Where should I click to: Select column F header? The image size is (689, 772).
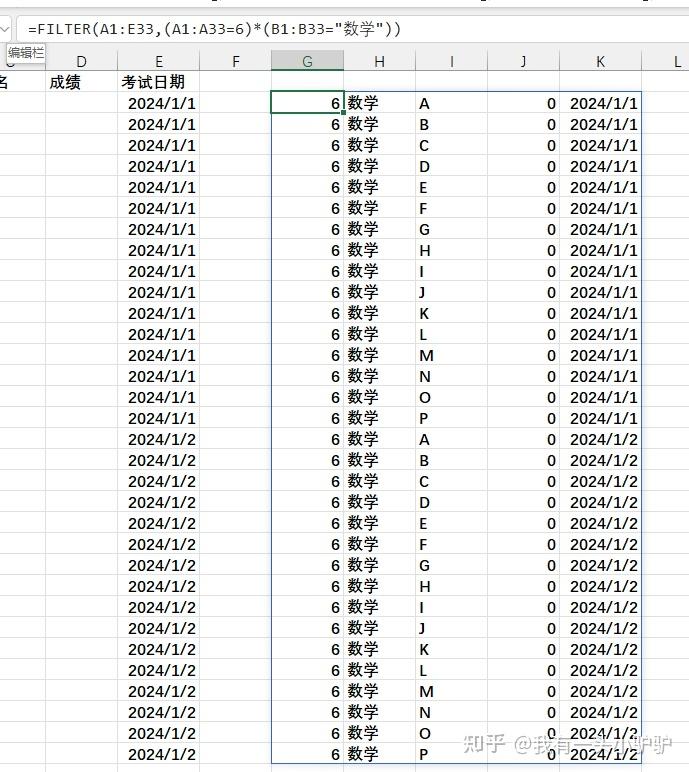[235, 62]
